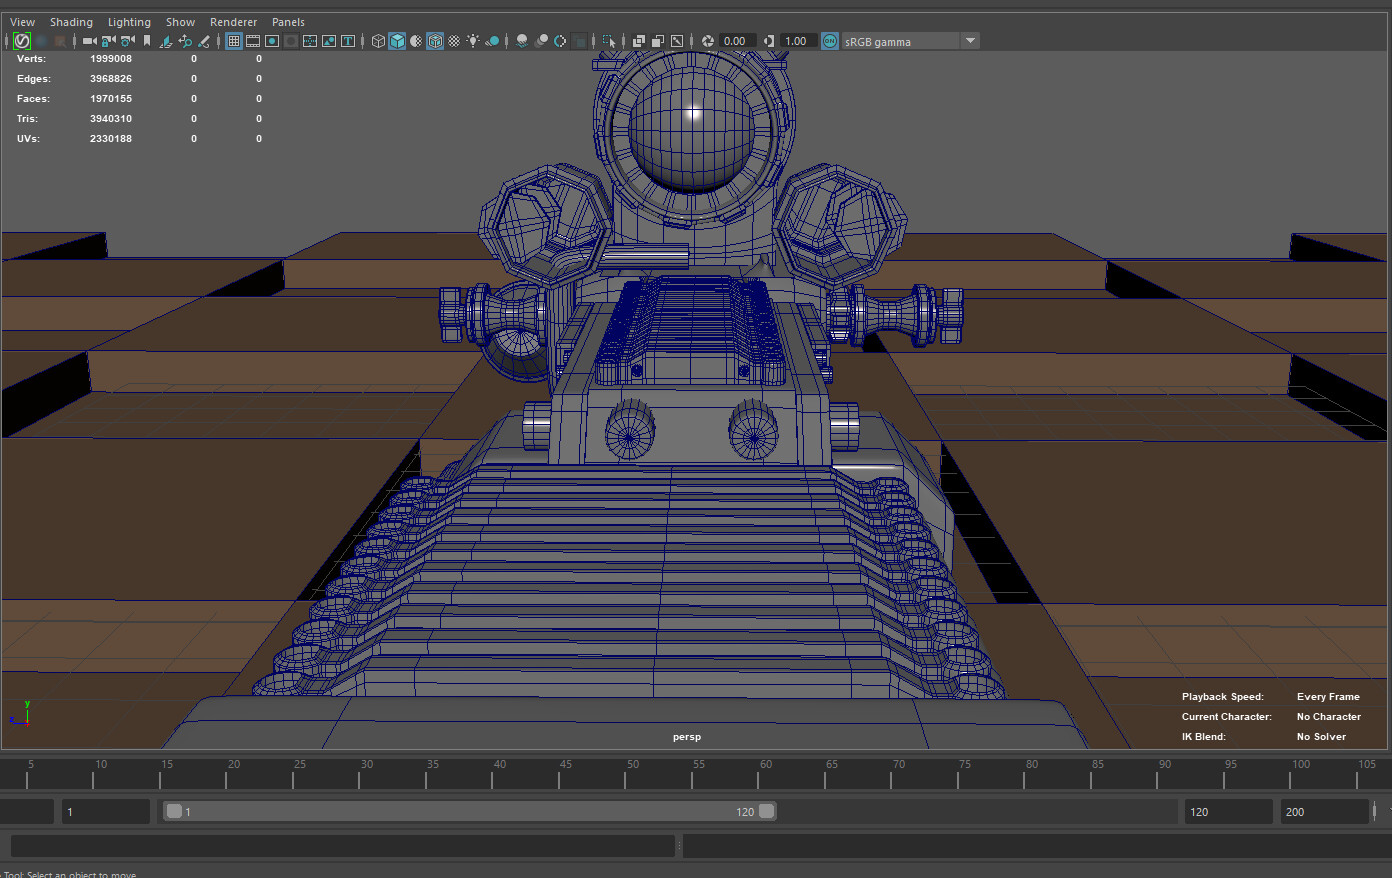1392x878 pixels.
Task: Open the Show panel menu
Action: [180, 22]
